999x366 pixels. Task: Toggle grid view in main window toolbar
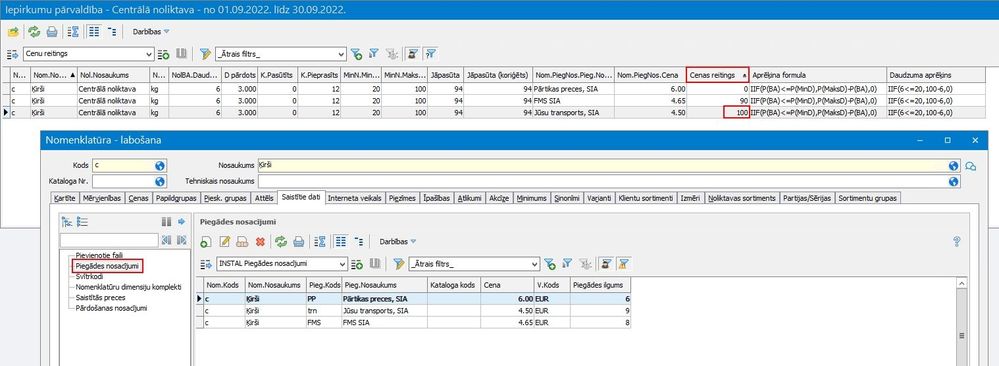point(94,31)
